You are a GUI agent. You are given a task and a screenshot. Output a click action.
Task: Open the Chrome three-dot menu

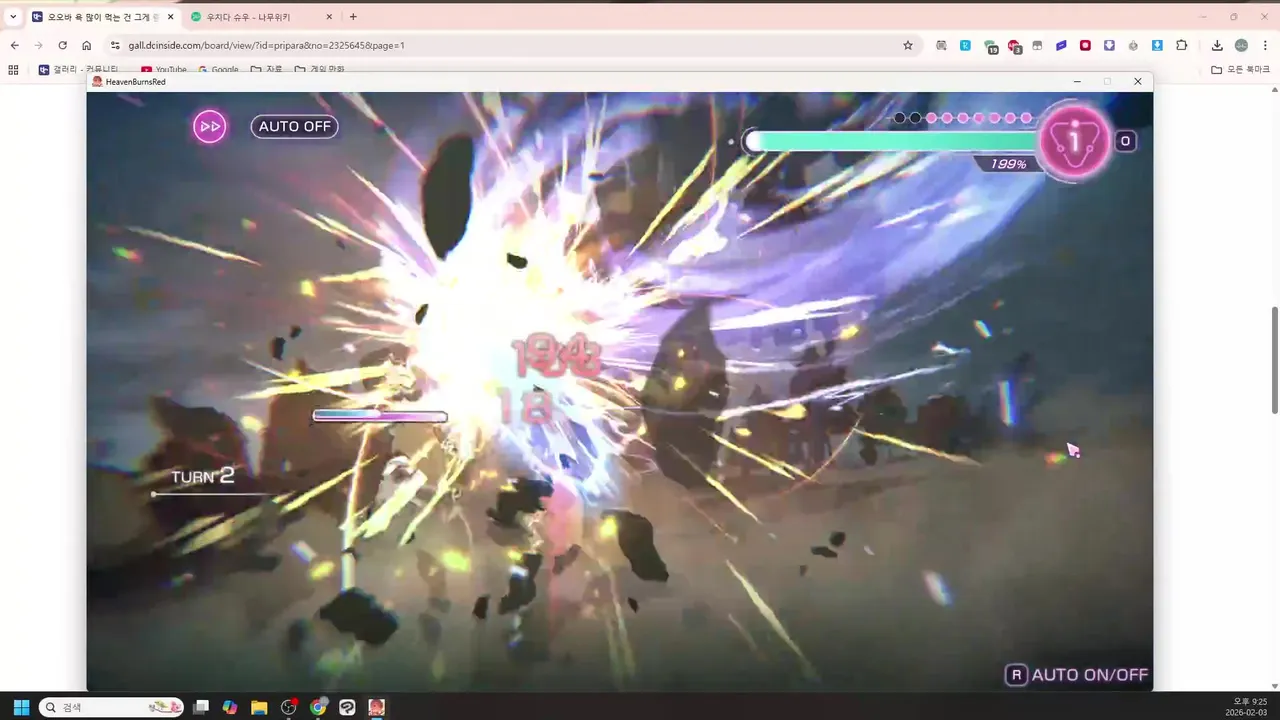(x=1265, y=45)
